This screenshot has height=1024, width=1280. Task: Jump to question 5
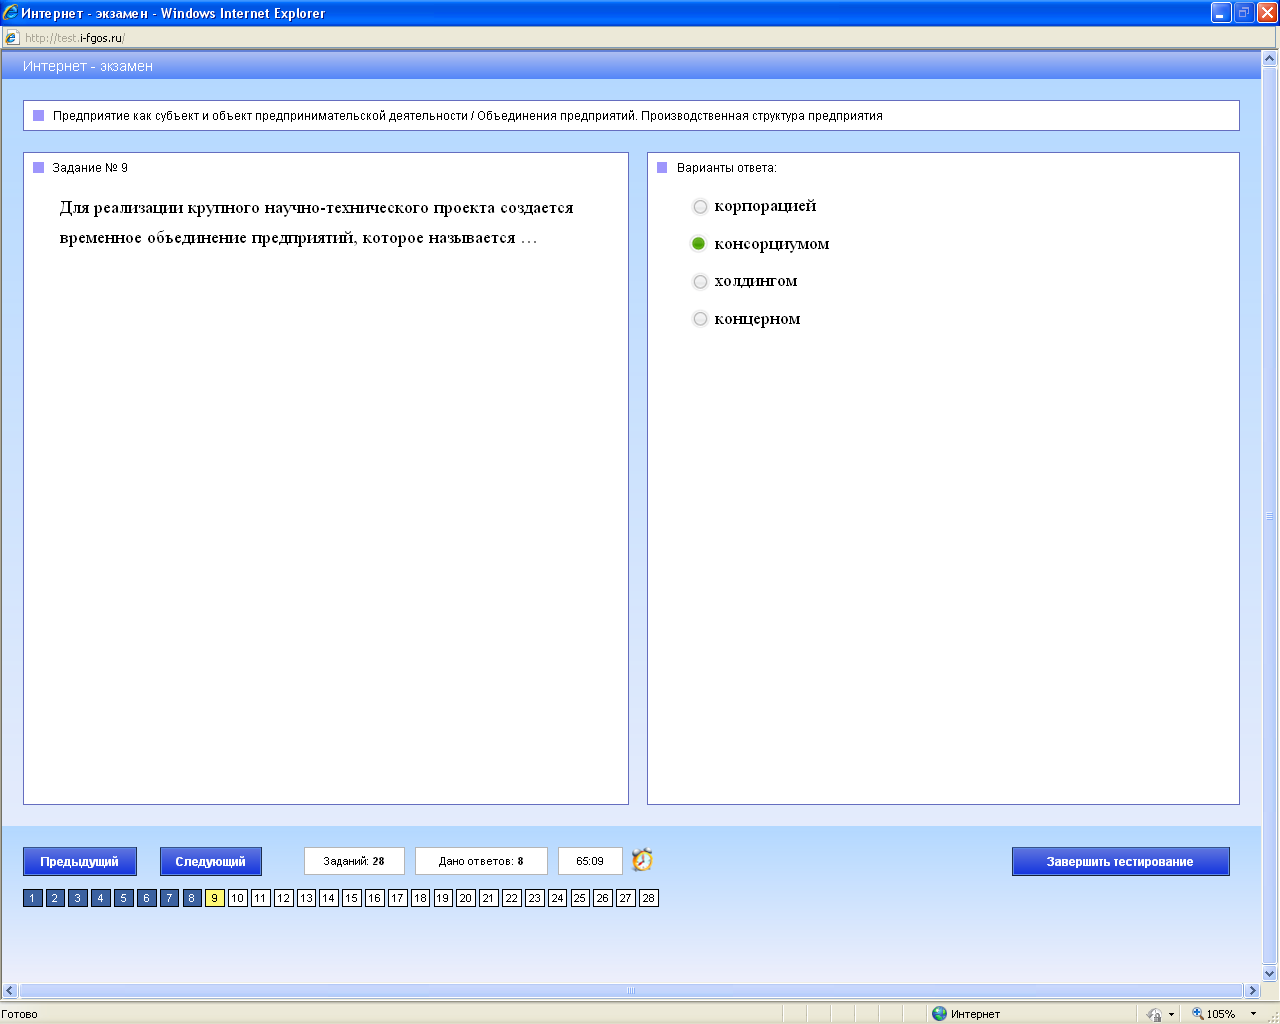[124, 898]
